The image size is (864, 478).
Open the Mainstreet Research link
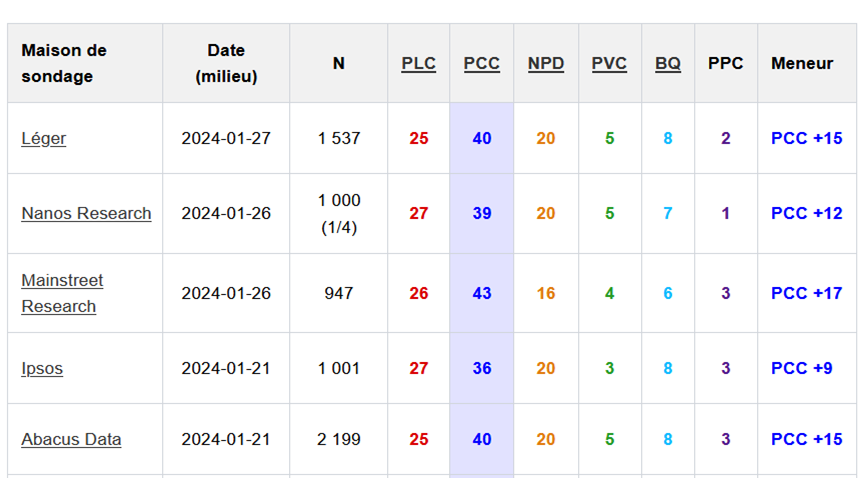(62, 293)
